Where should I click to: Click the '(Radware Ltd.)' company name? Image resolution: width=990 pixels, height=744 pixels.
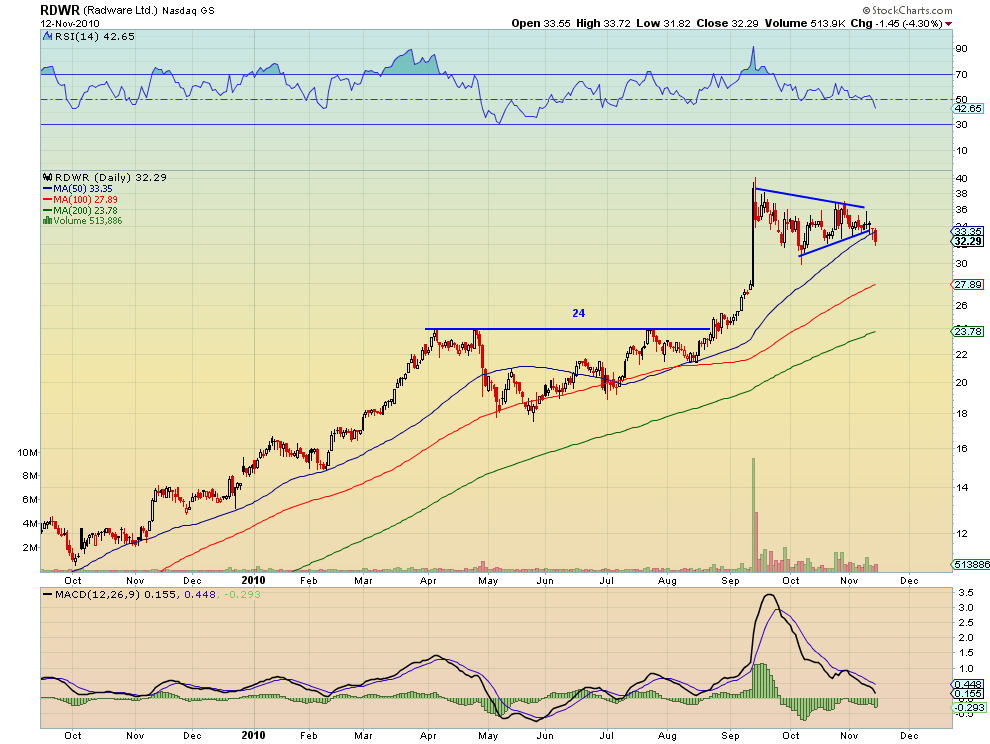pyautogui.click(x=121, y=11)
